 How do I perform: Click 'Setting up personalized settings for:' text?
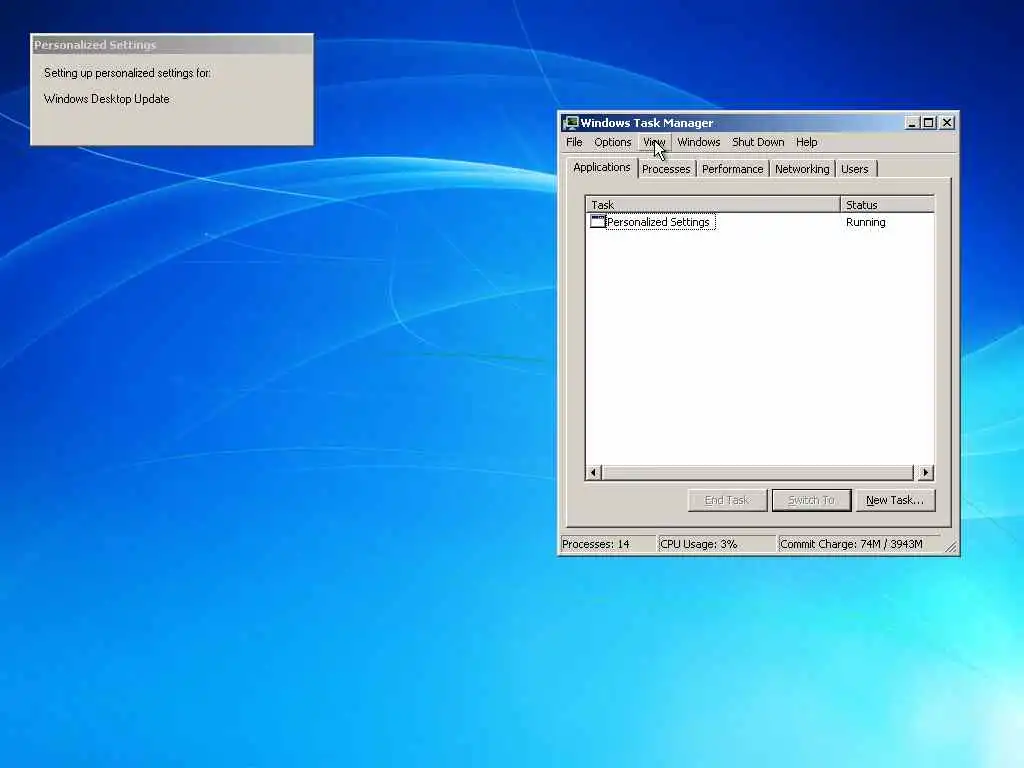click(x=127, y=73)
